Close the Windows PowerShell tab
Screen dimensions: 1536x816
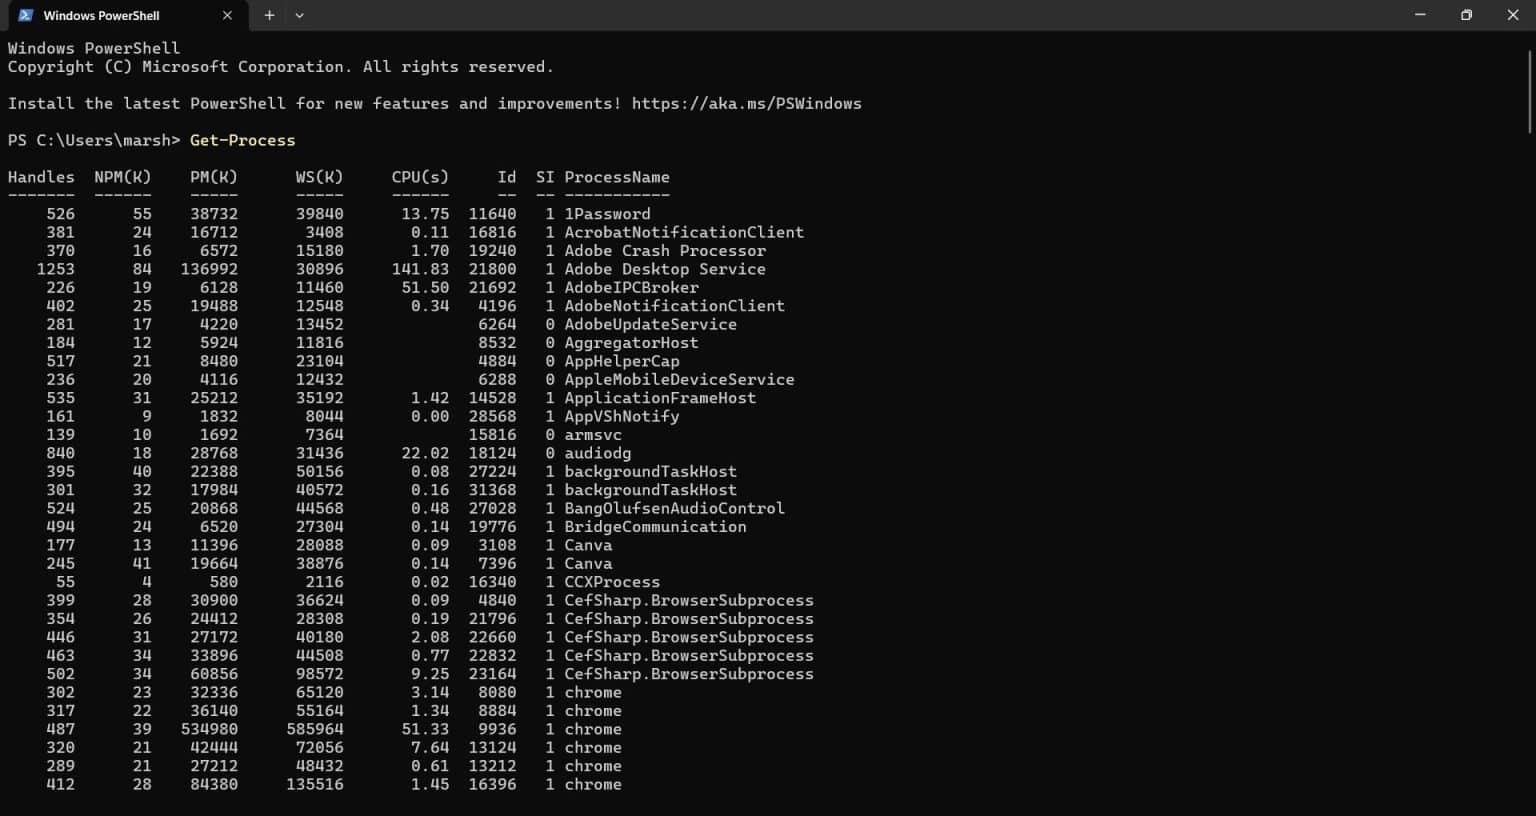227,15
